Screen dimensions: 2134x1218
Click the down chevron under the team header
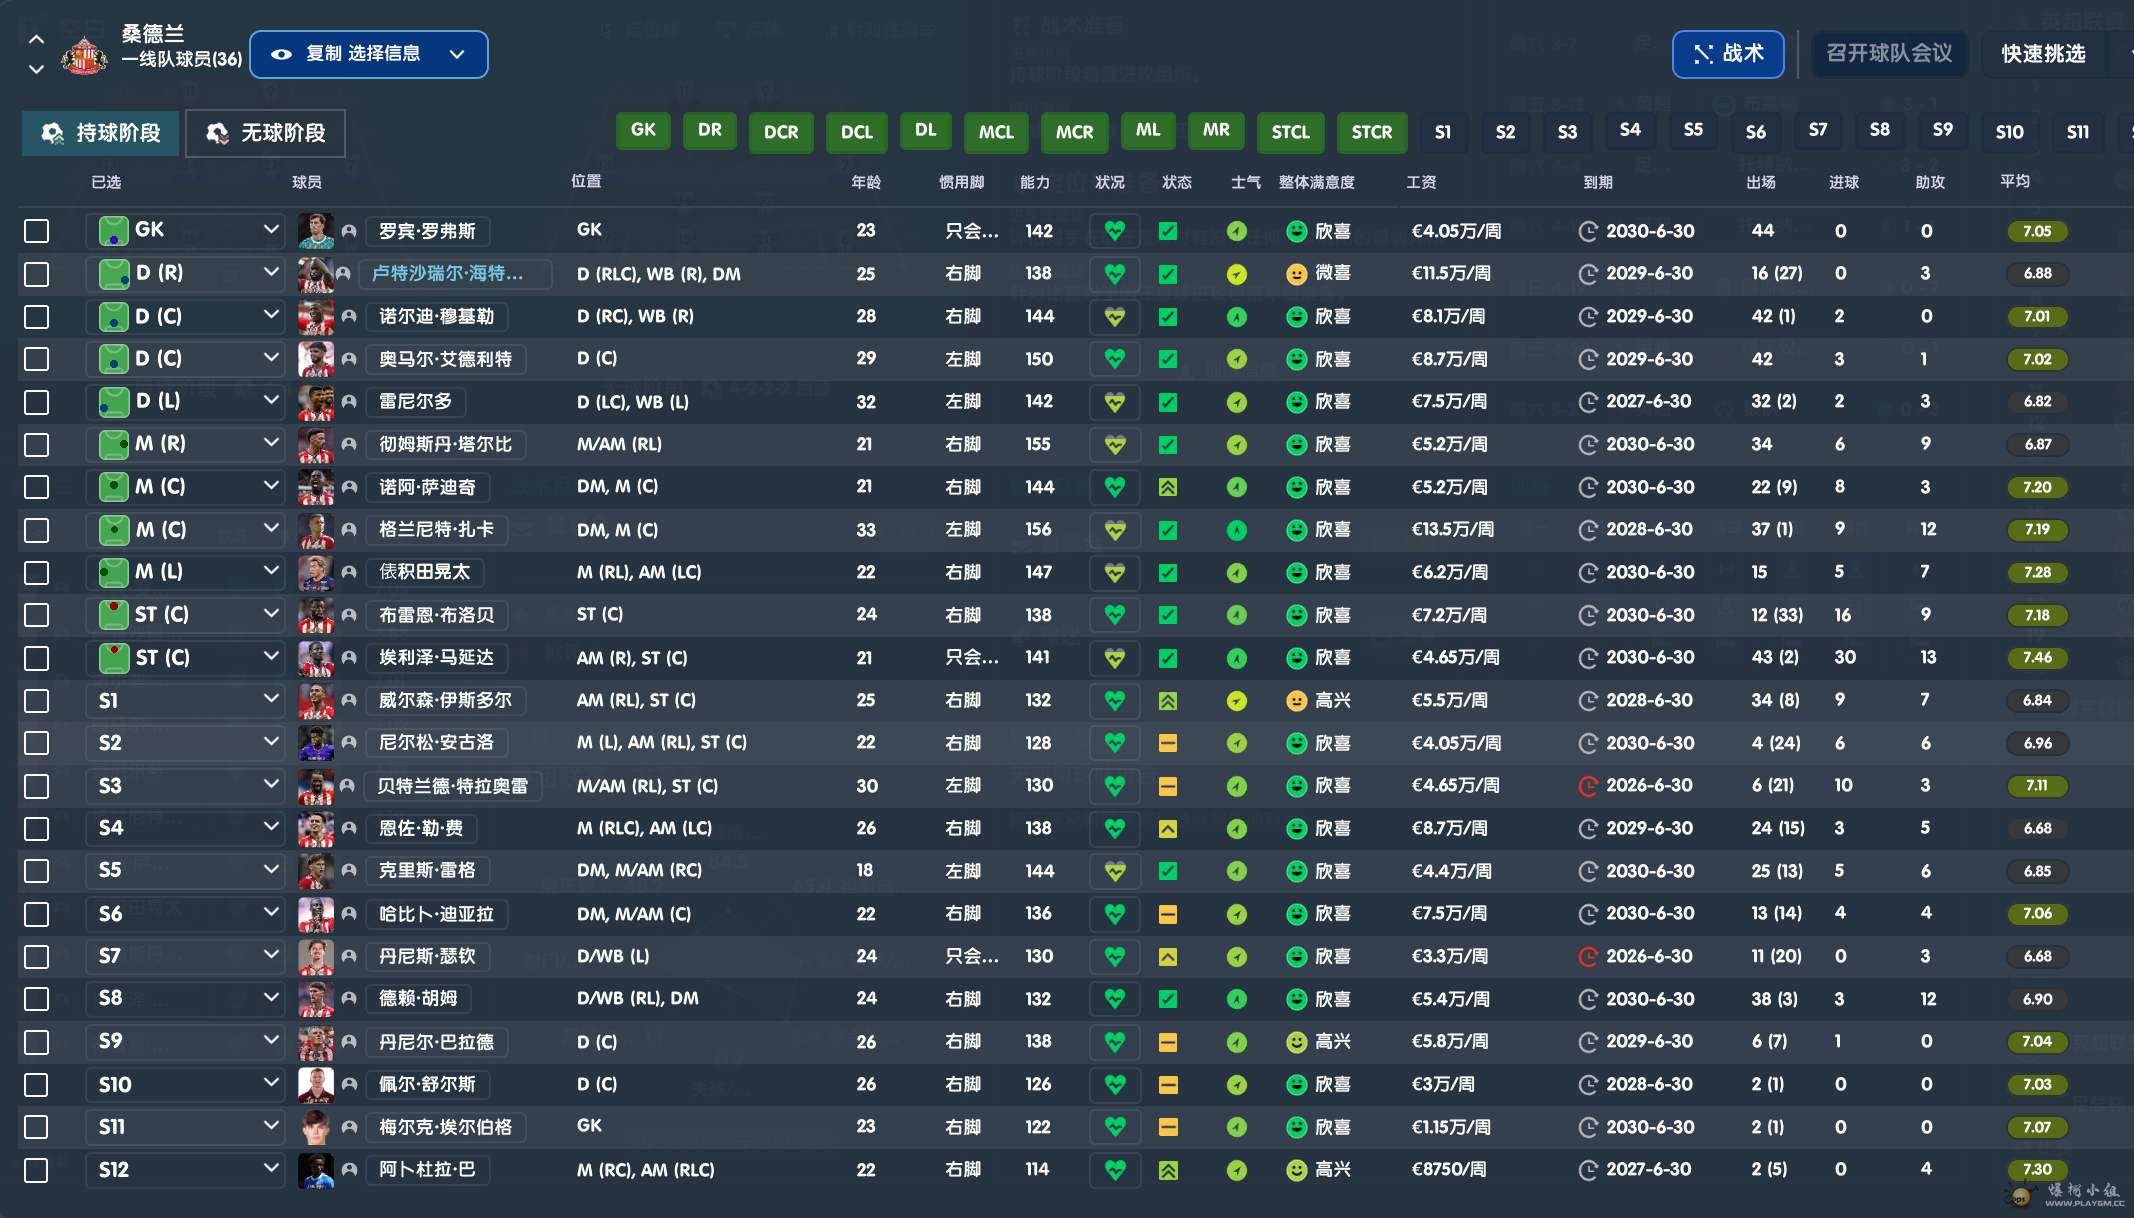pos(36,69)
